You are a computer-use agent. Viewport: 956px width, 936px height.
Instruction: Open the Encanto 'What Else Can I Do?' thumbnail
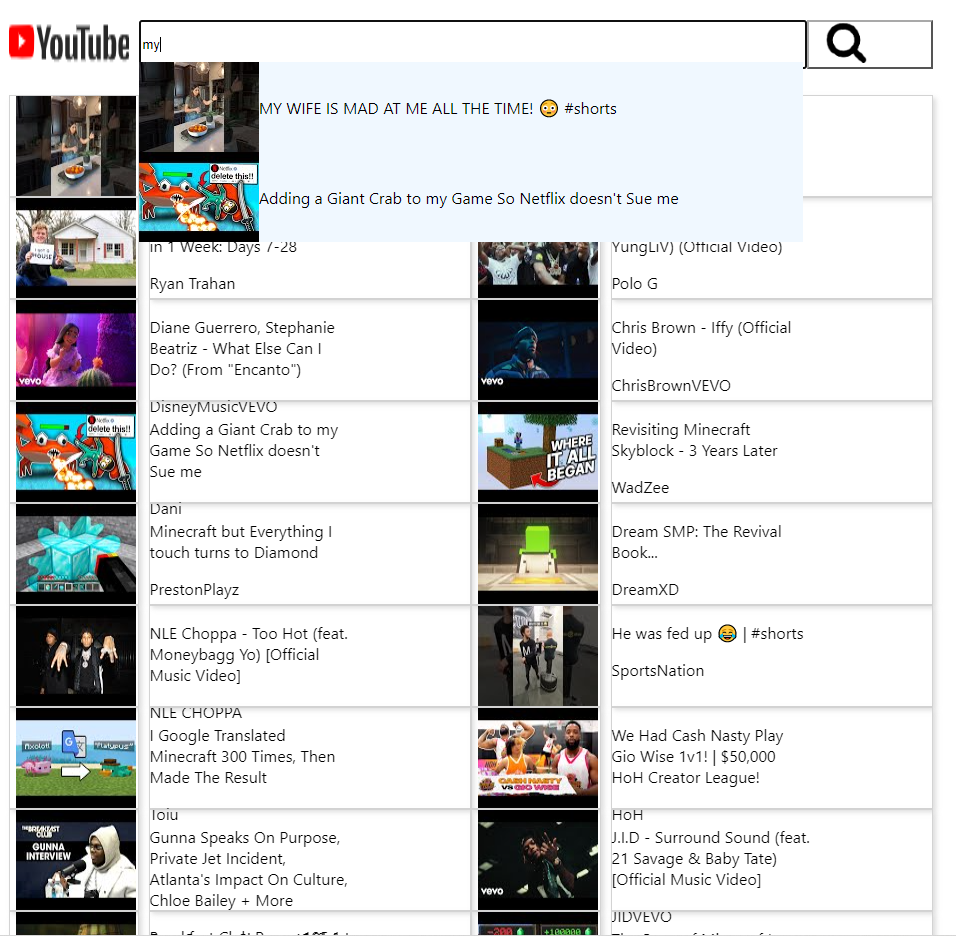[76, 350]
